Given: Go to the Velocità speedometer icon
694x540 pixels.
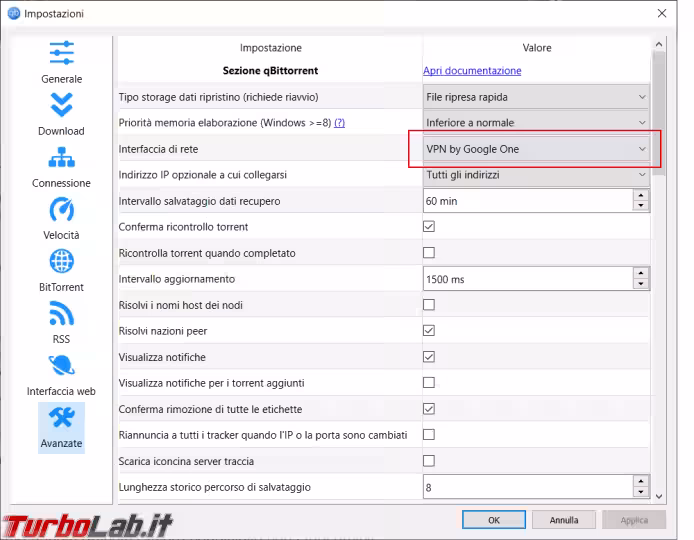Looking at the screenshot, I should coord(62,210).
